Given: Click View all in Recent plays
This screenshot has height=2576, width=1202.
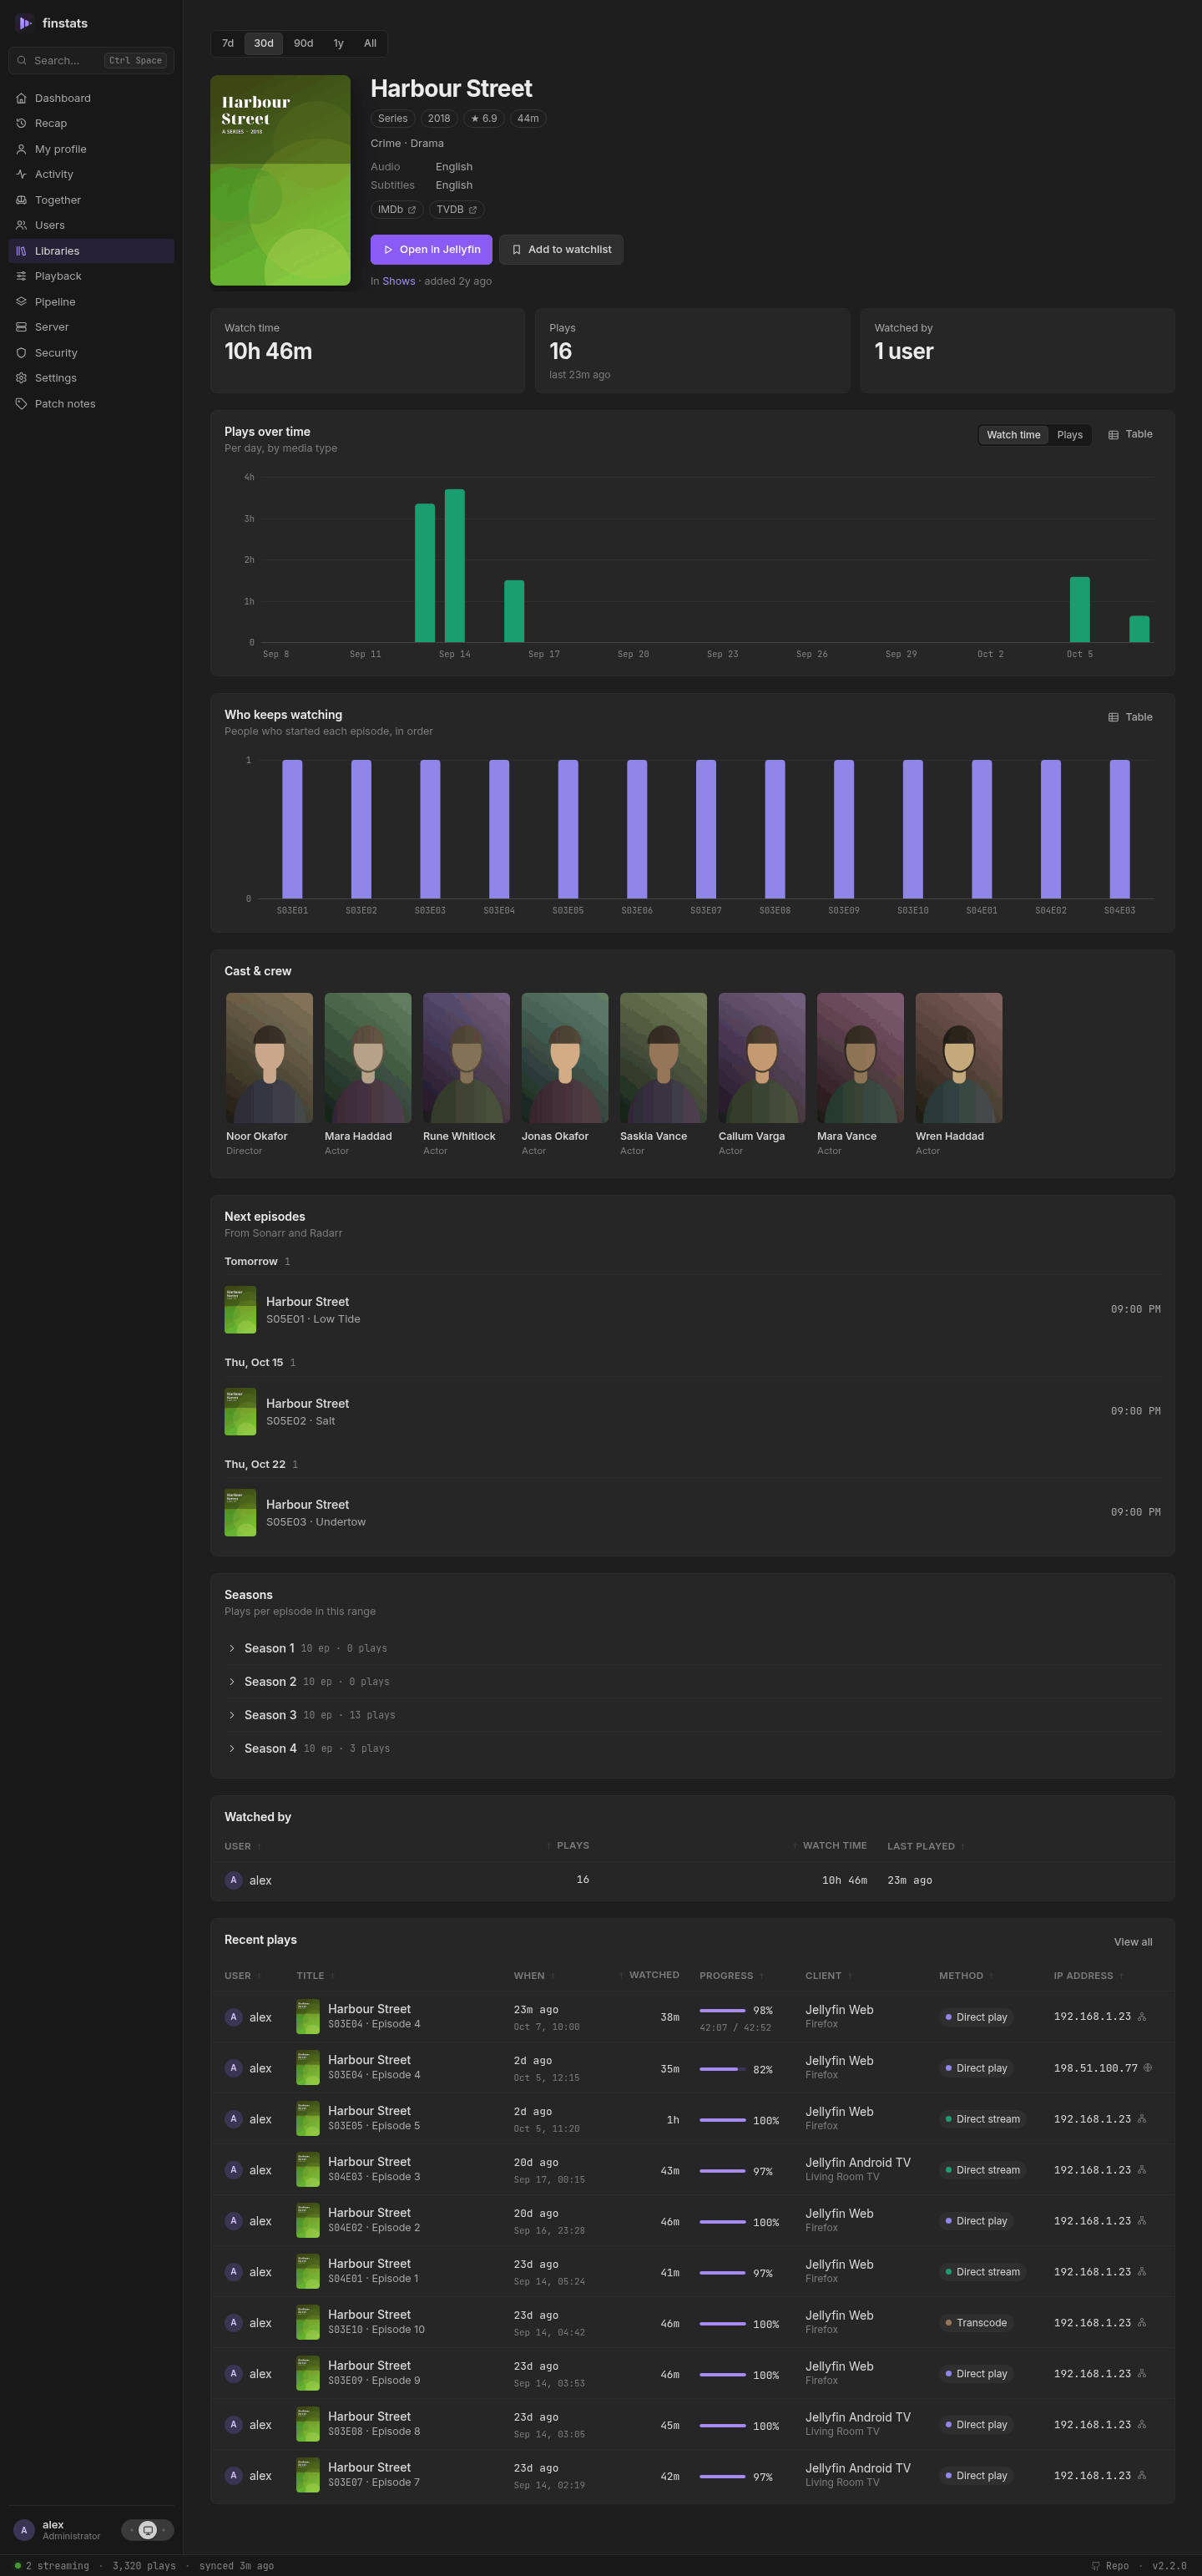Looking at the screenshot, I should point(1133,1942).
